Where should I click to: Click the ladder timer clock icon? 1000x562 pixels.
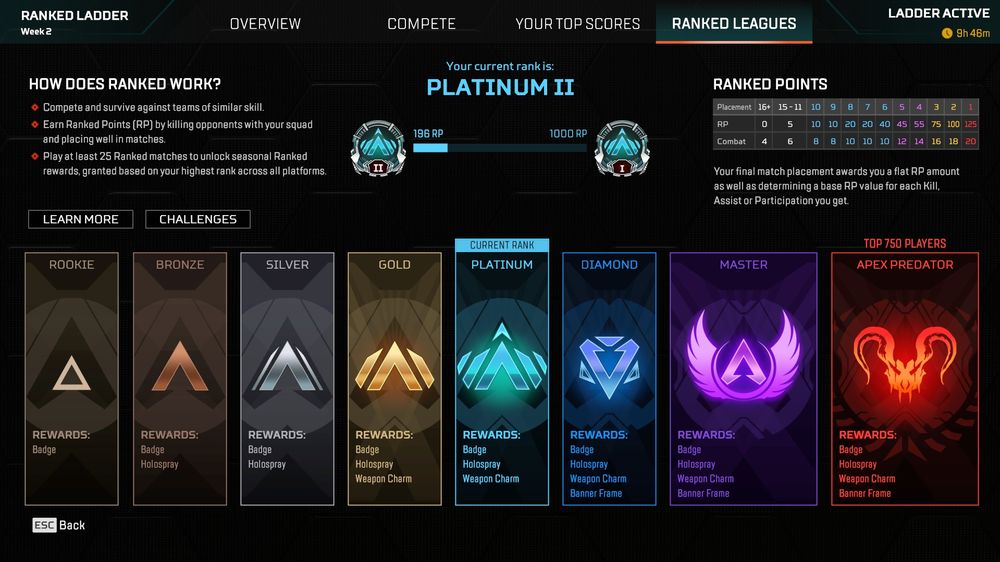tap(946, 33)
